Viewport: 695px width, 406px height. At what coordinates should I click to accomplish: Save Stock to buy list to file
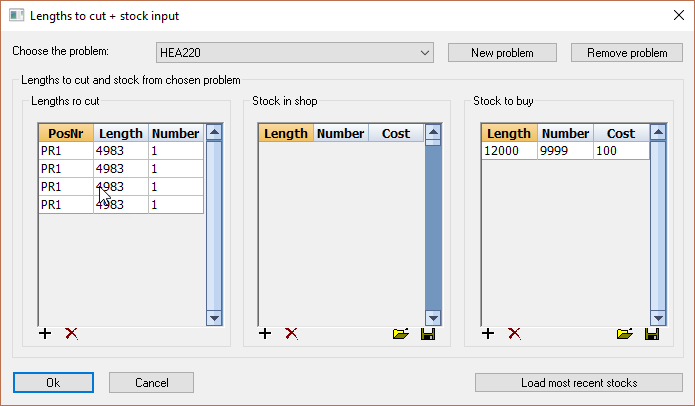652,334
